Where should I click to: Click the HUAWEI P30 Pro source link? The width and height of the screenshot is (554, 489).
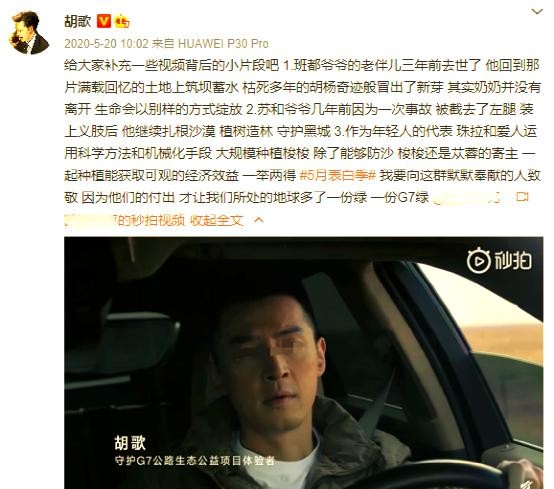pyautogui.click(x=223, y=43)
